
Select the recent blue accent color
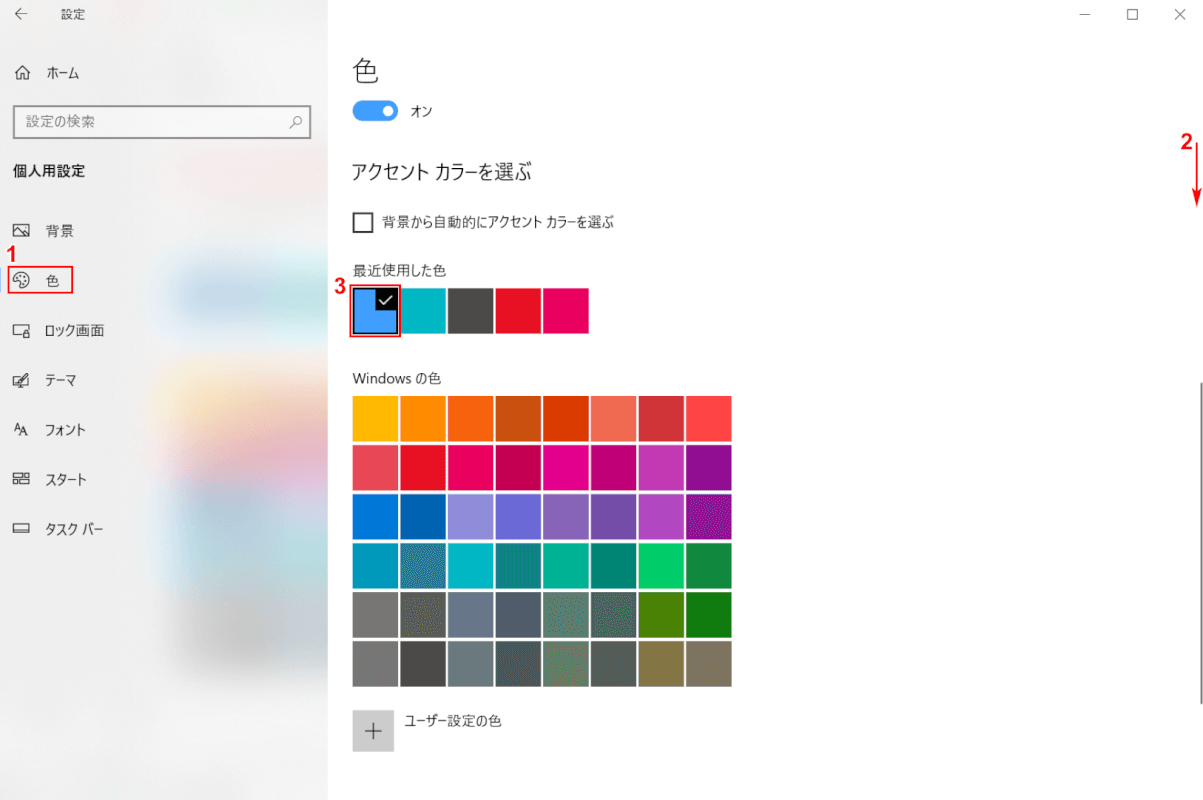click(376, 311)
